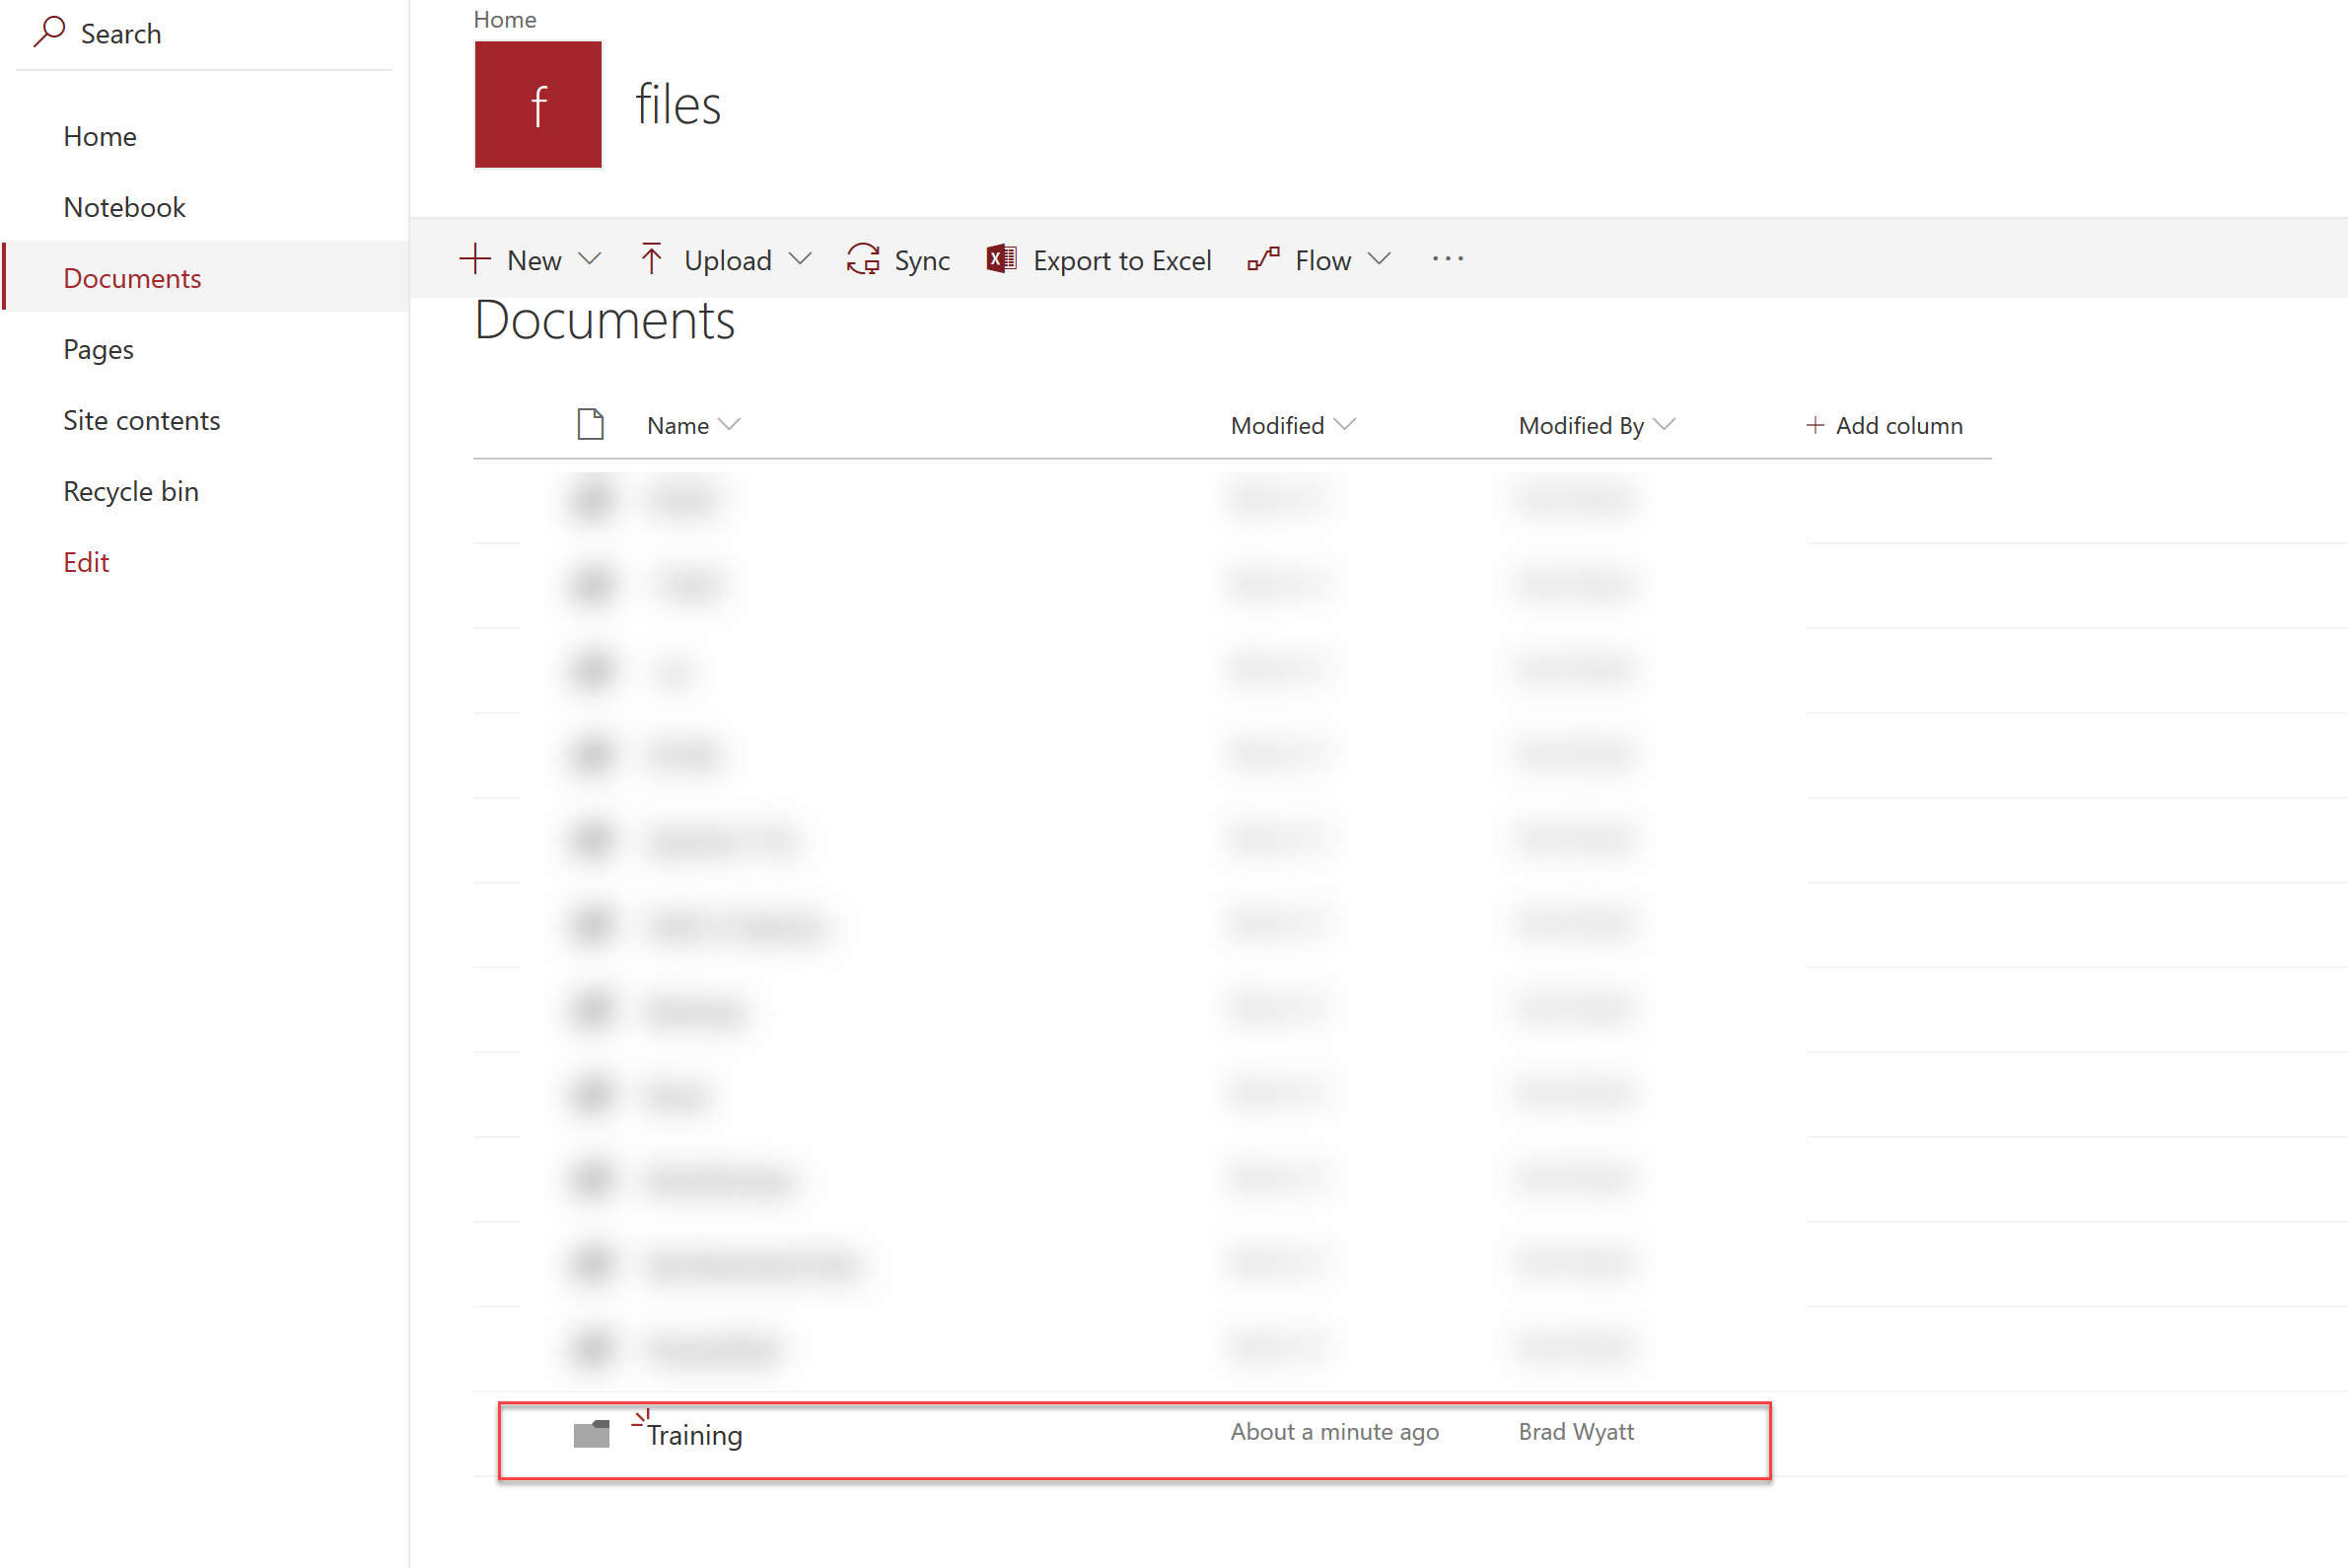Open the Modified column chevron
Image resolution: width=2348 pixels, height=1568 pixels.
click(x=1345, y=425)
